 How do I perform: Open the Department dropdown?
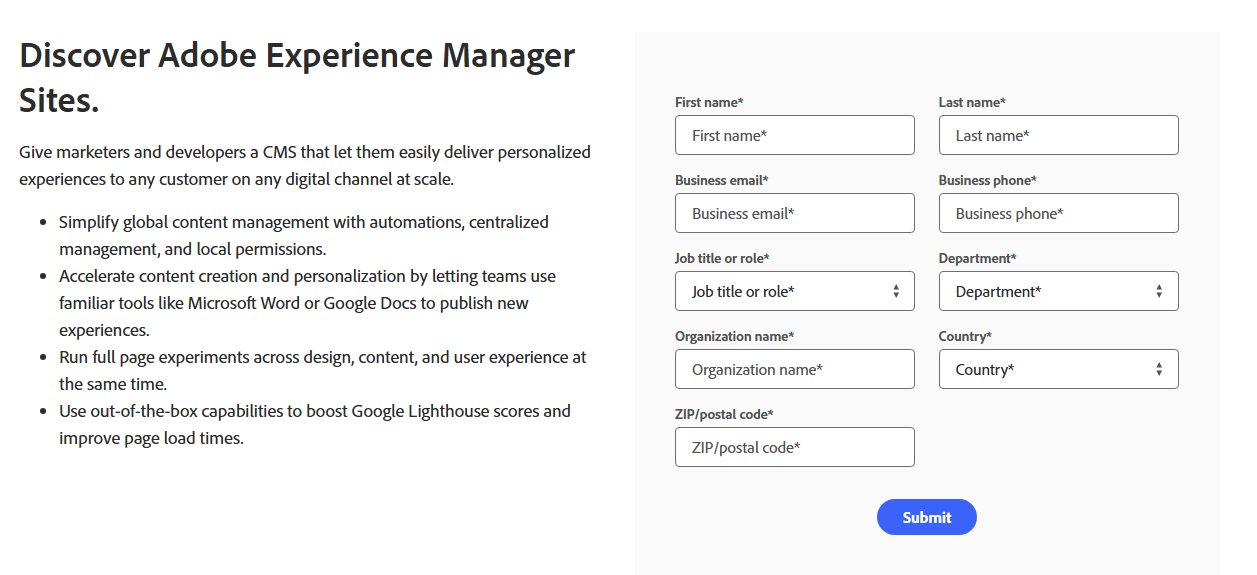click(x=1059, y=291)
